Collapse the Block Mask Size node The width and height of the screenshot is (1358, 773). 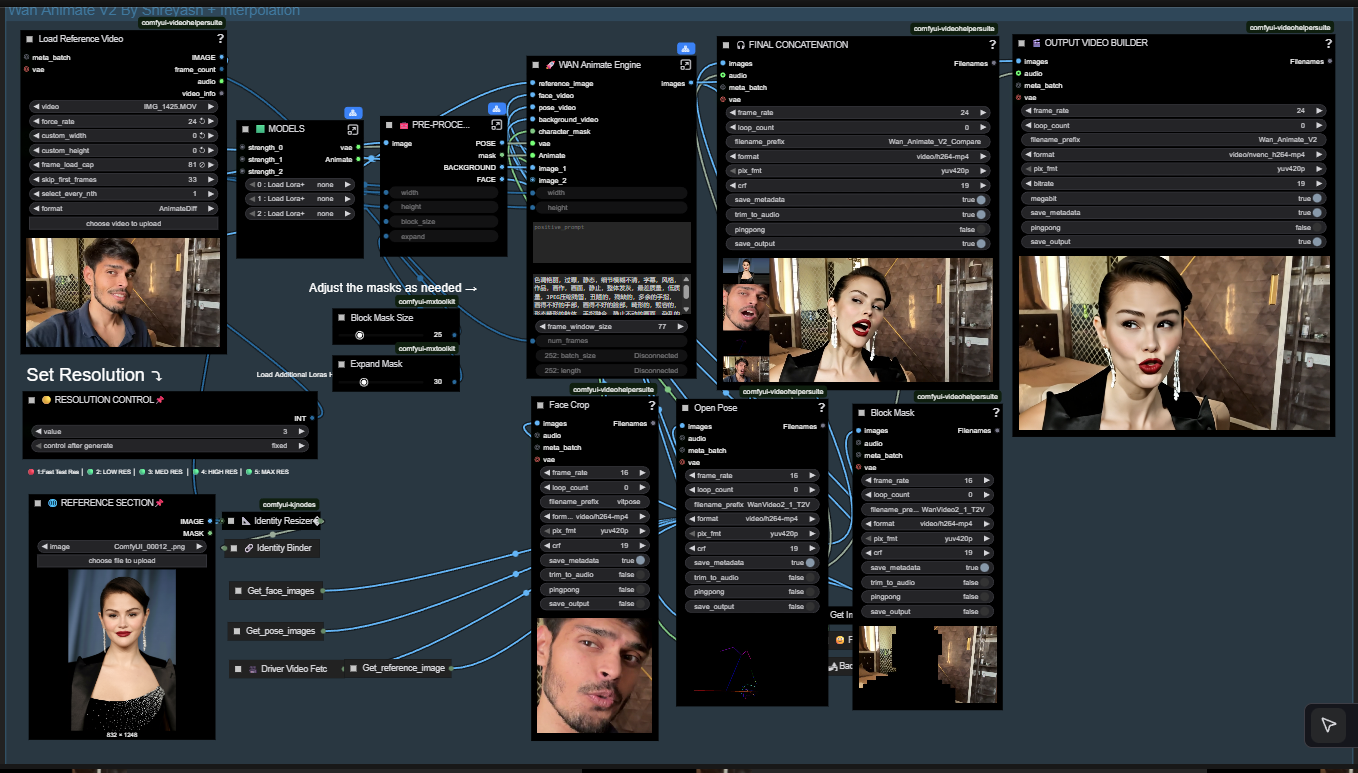(341, 318)
